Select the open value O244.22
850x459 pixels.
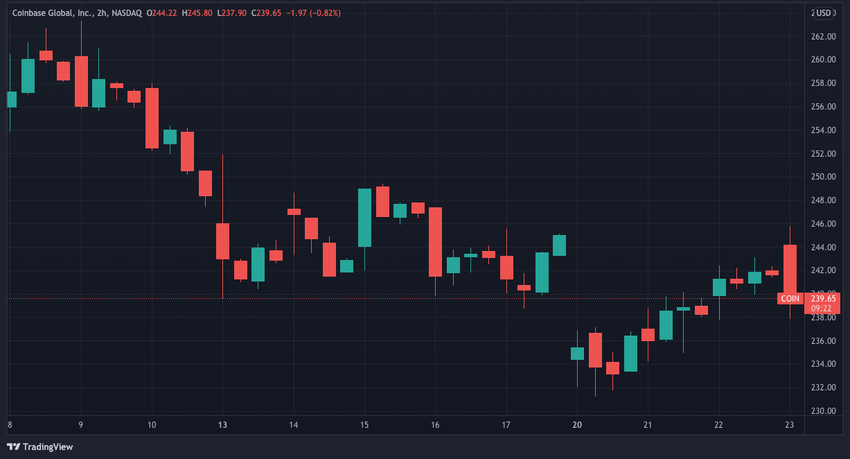pos(162,13)
